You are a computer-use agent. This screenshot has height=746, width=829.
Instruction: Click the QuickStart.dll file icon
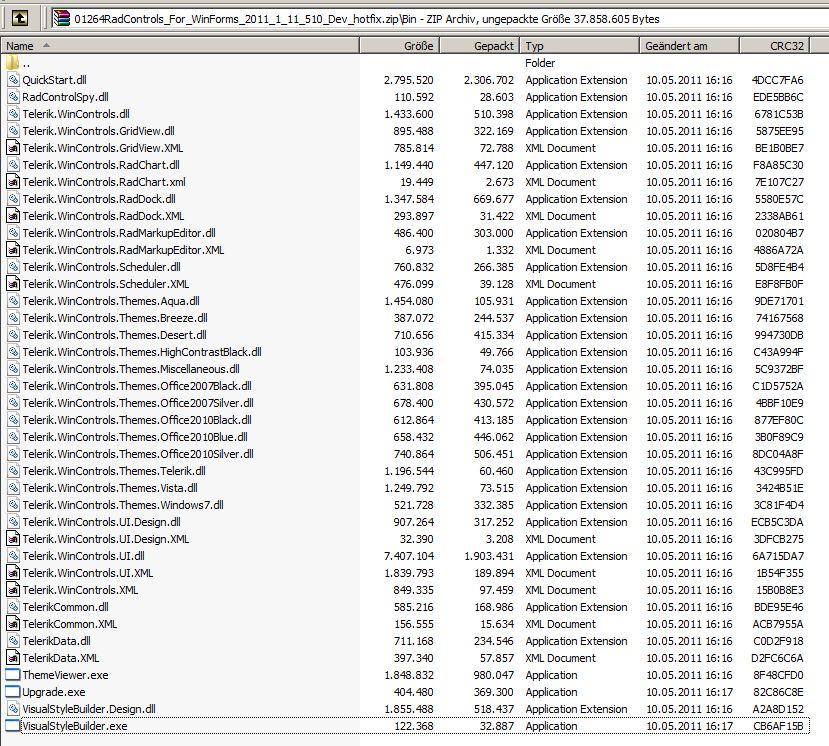[x=13, y=80]
